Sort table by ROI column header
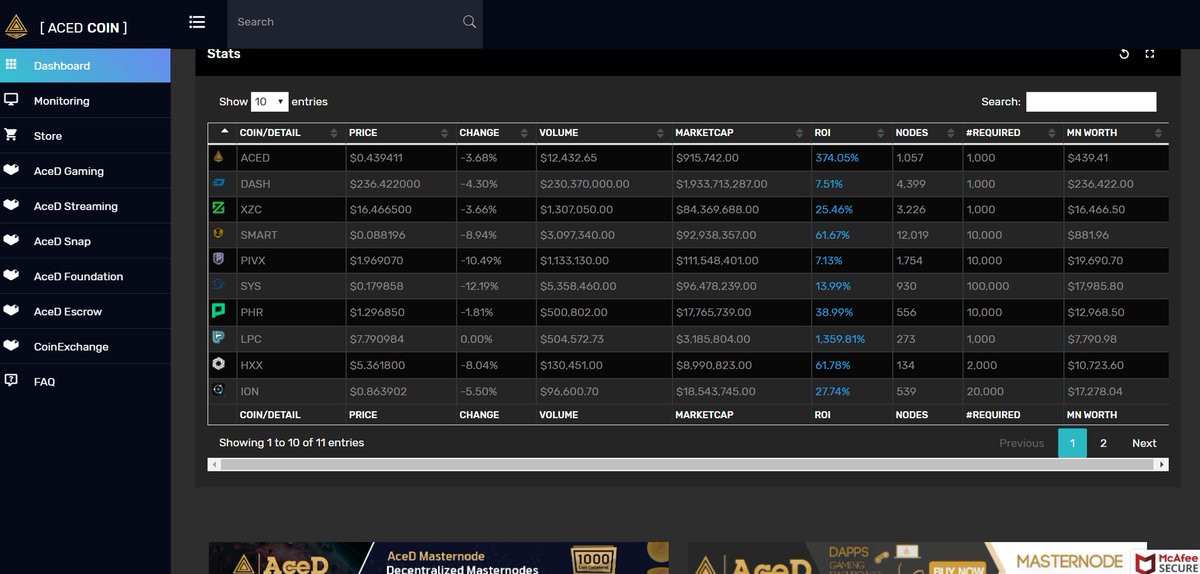The height and width of the screenshot is (574, 1200). click(x=850, y=132)
